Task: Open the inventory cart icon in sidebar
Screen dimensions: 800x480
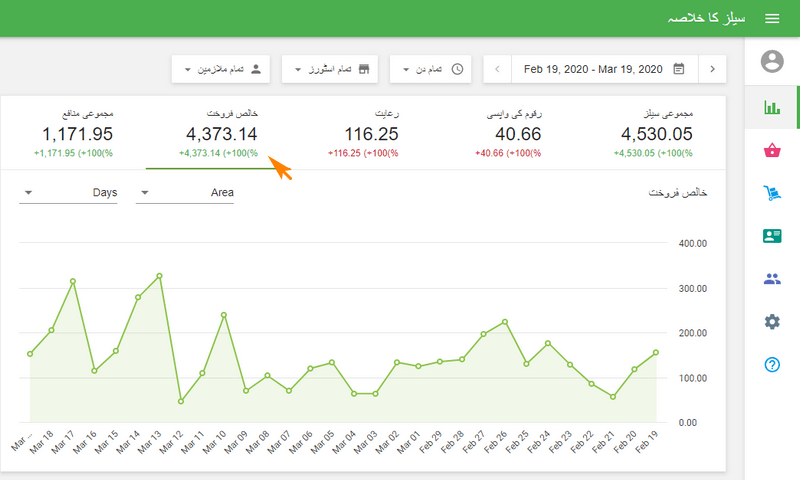Action: click(x=772, y=194)
